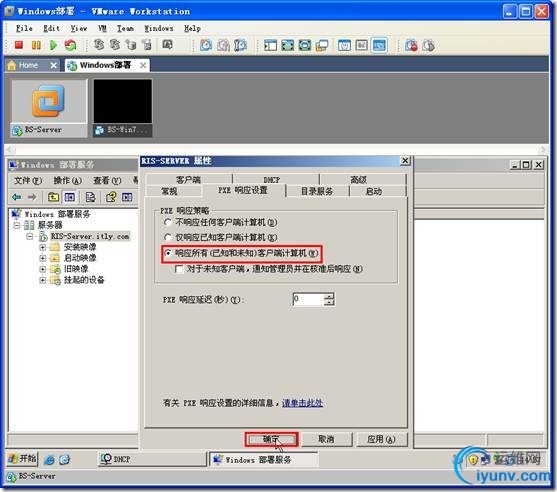
Task: Select the BS-Win7 VM thumbnail
Action: click(x=123, y=108)
